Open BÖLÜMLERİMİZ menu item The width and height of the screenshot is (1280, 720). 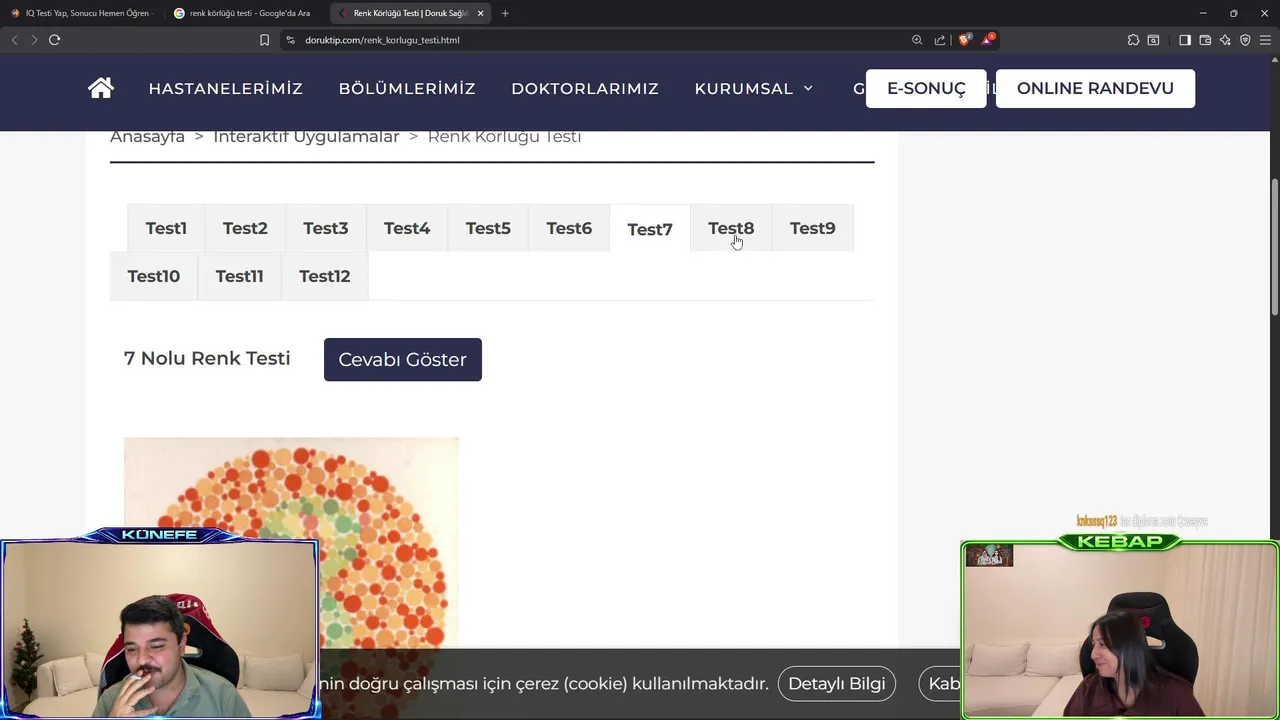point(407,88)
